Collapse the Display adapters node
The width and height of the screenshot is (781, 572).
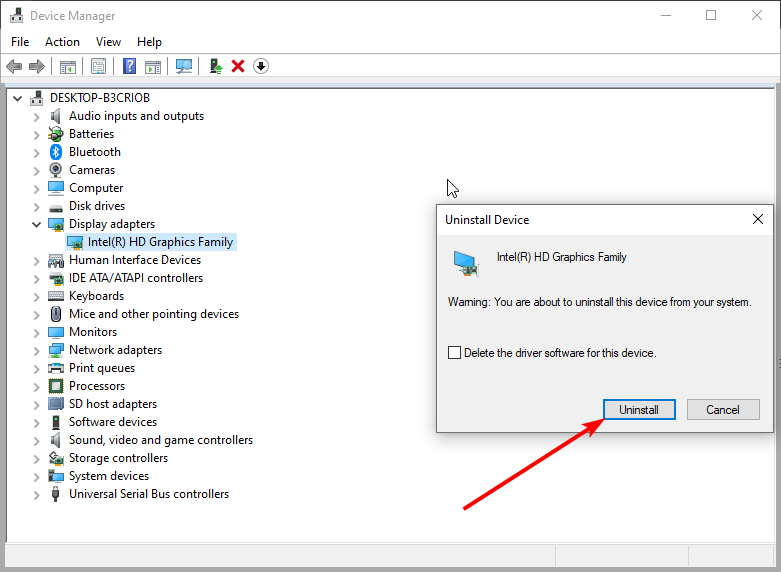point(36,224)
